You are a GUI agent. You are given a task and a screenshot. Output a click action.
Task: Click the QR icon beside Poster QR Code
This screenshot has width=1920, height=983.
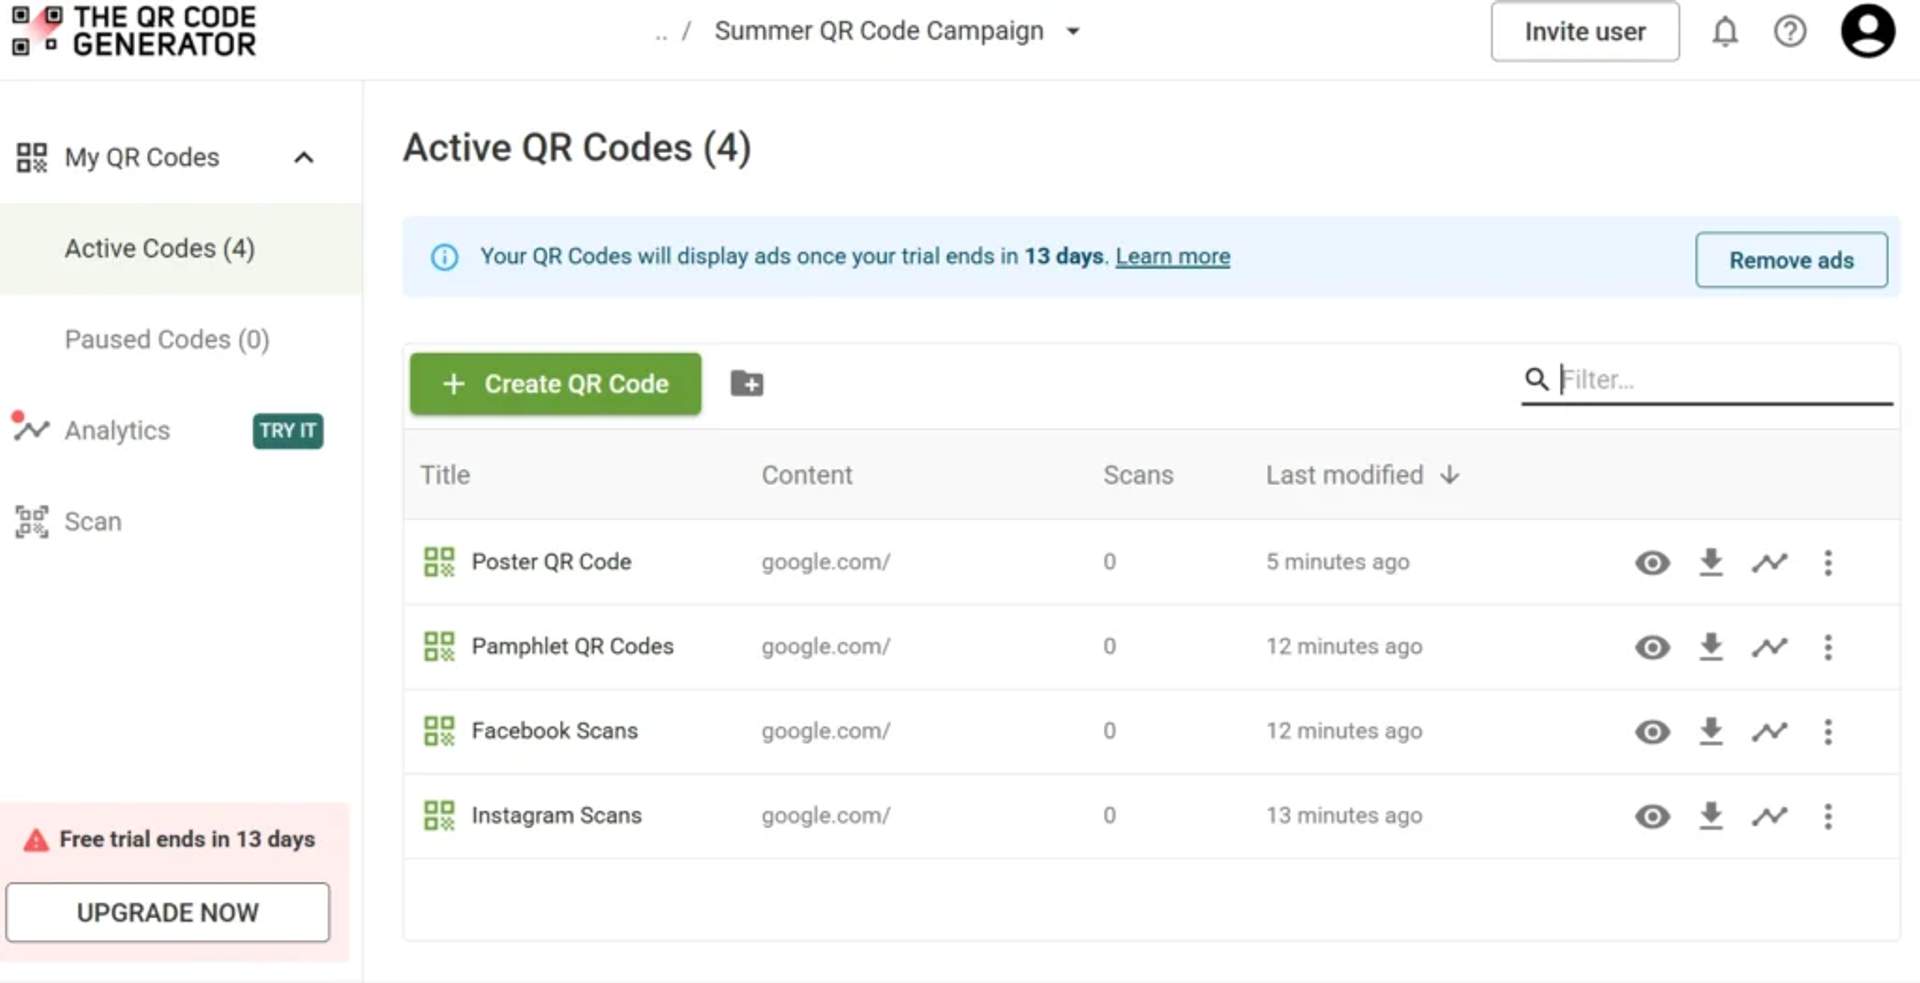point(439,562)
